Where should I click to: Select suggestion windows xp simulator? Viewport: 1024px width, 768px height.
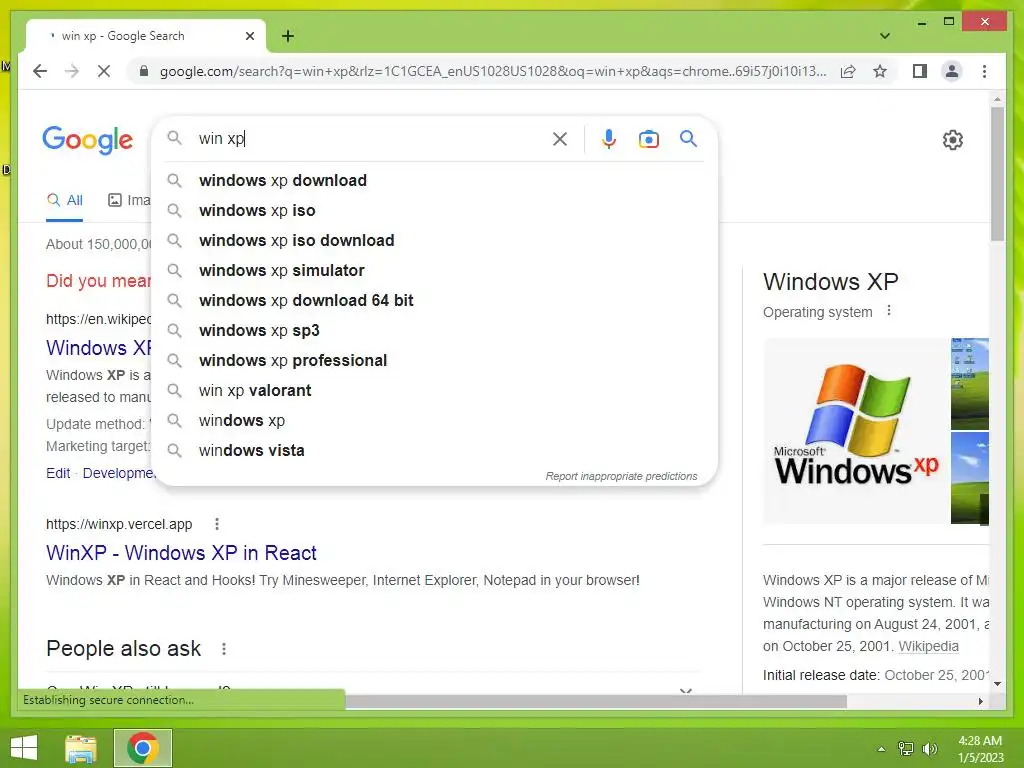434,270
